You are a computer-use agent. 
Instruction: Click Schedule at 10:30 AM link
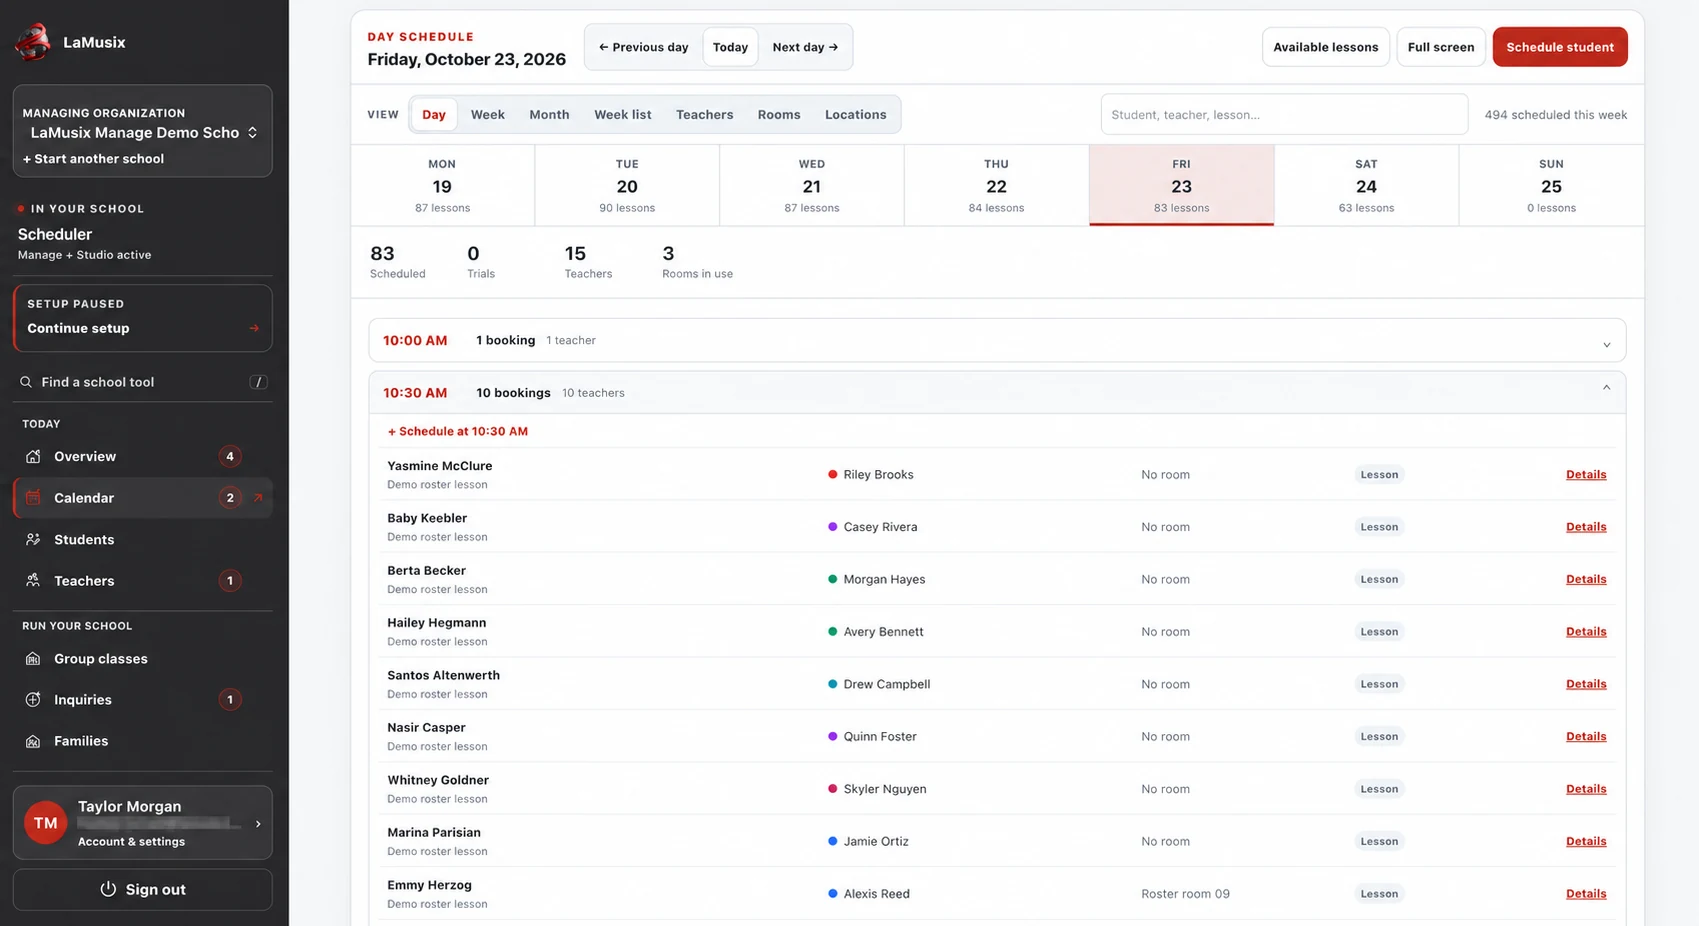(457, 431)
